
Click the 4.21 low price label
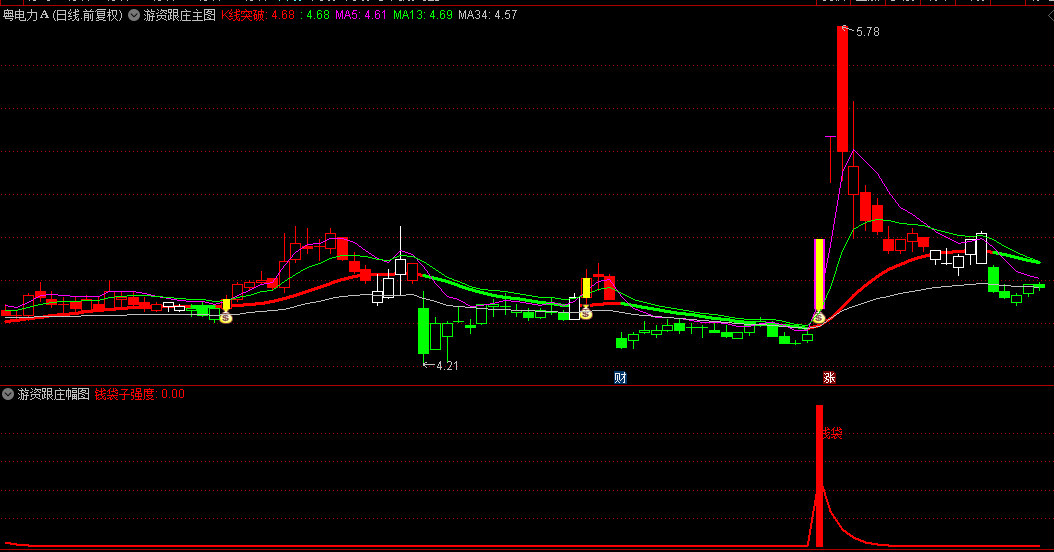coord(447,366)
